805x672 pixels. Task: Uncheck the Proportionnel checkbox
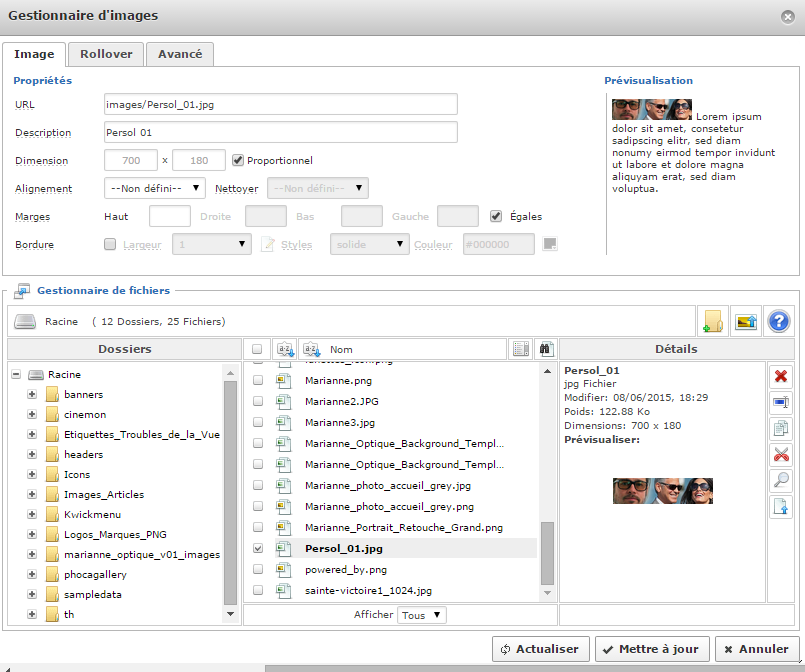coord(238,160)
